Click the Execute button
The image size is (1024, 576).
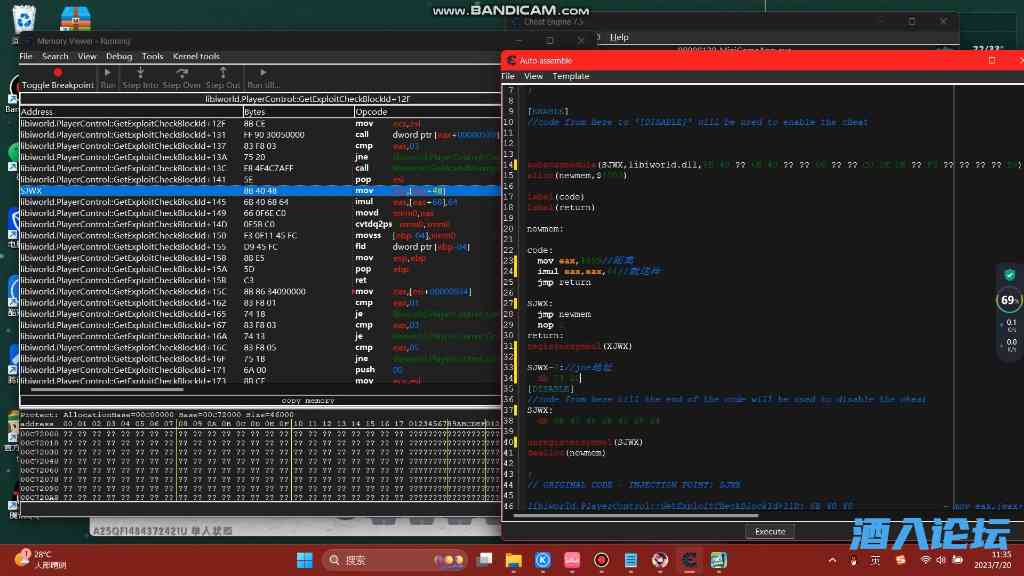click(x=769, y=531)
